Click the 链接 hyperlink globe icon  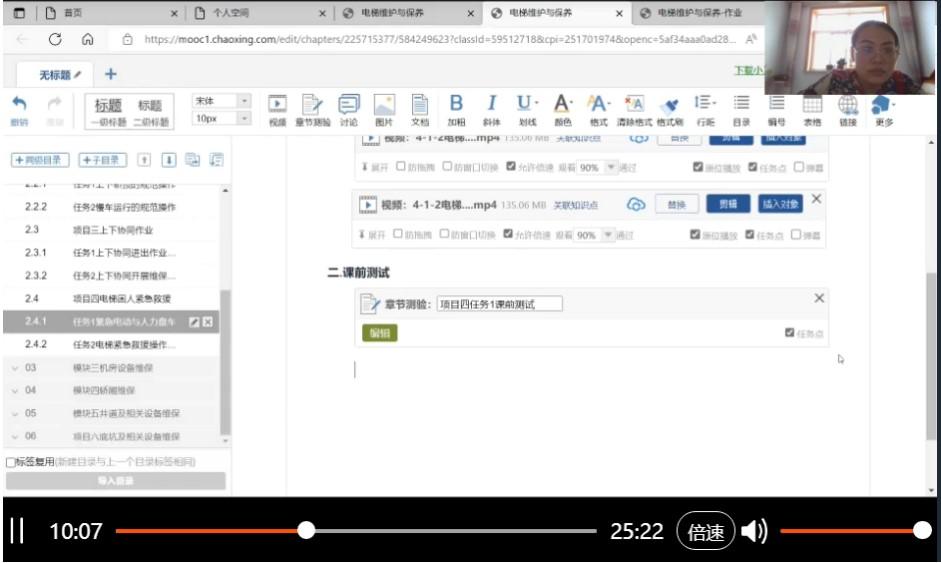tap(848, 108)
